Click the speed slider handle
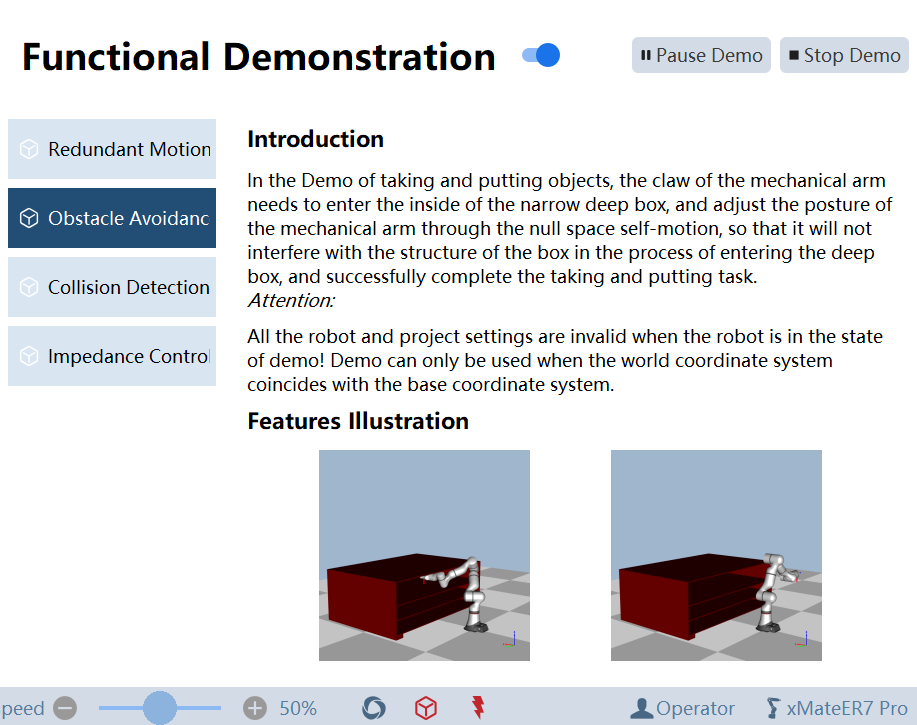Viewport: 917px width, 725px height. 160,708
